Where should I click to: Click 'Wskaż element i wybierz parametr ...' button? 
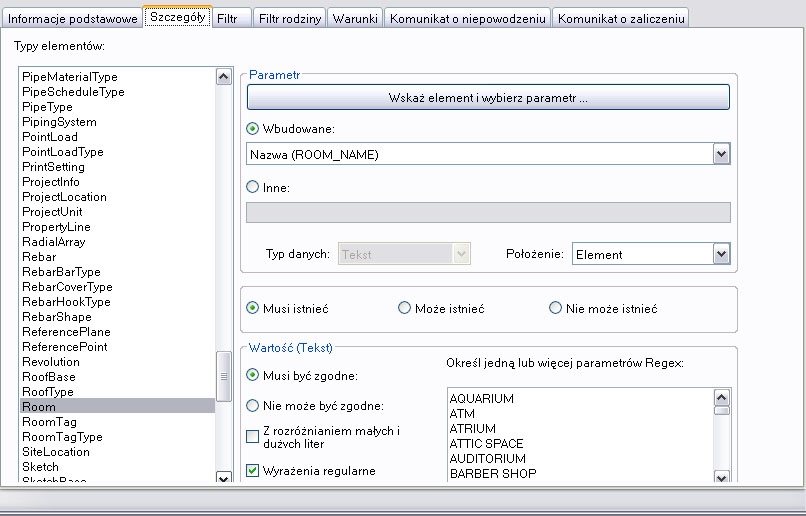[488, 98]
